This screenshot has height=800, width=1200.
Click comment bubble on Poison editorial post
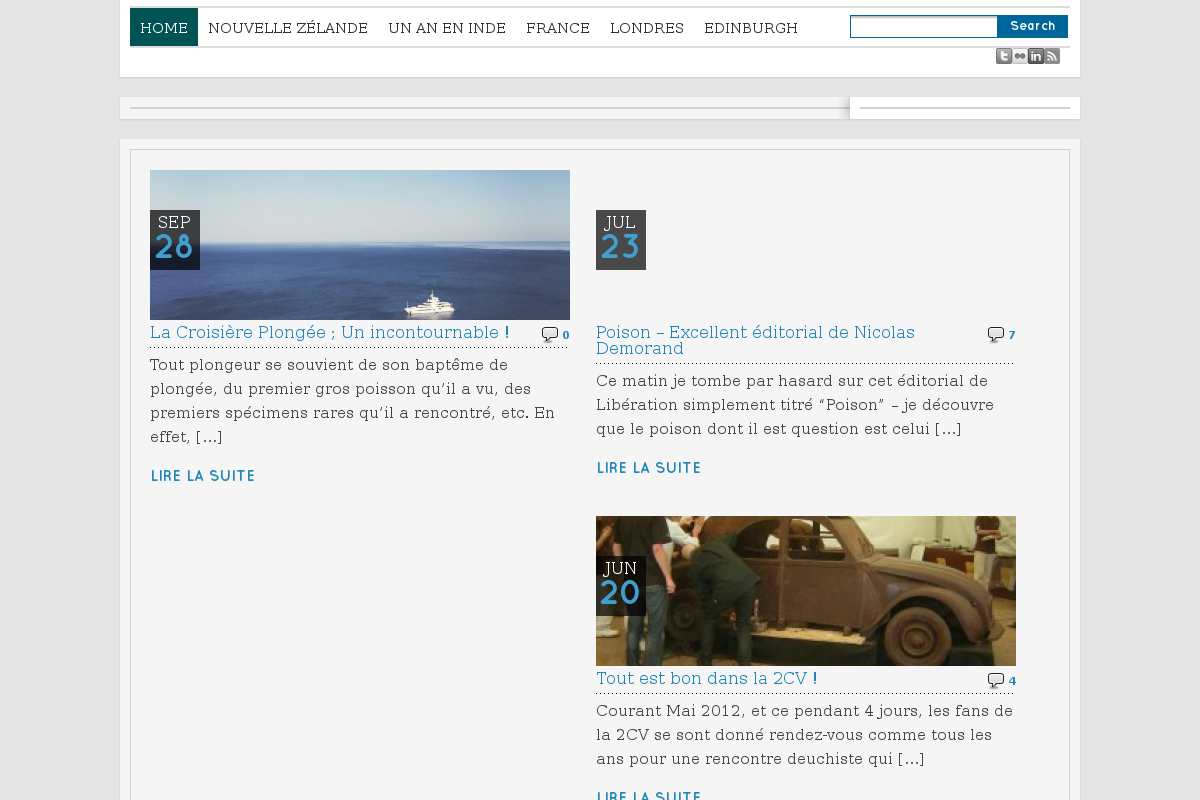[996, 335]
